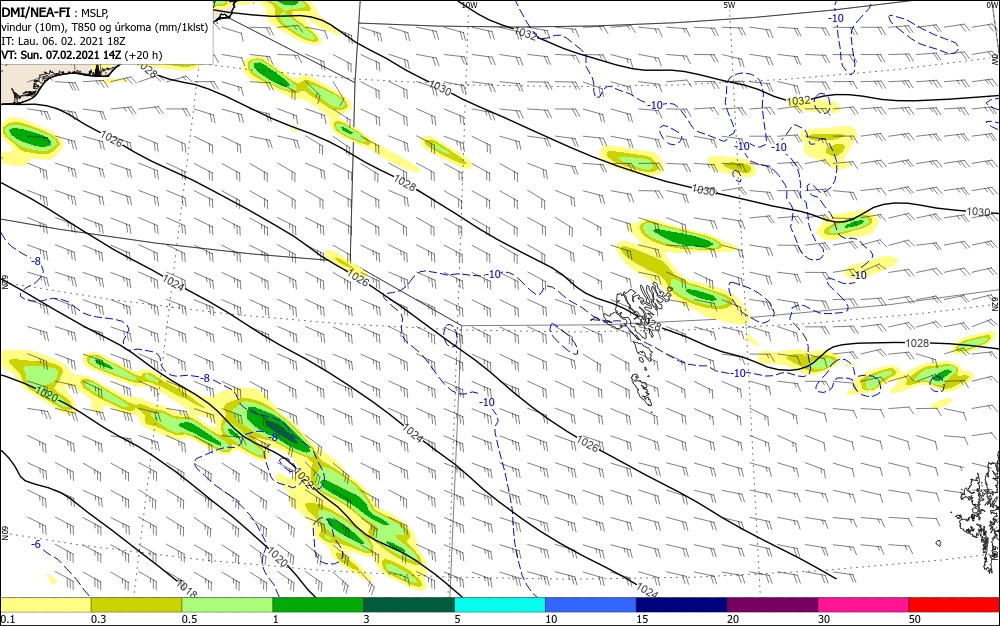Screen dimensions: 1000x626
Task: Click the '10W' longitude label
Action: click(x=469, y=5)
